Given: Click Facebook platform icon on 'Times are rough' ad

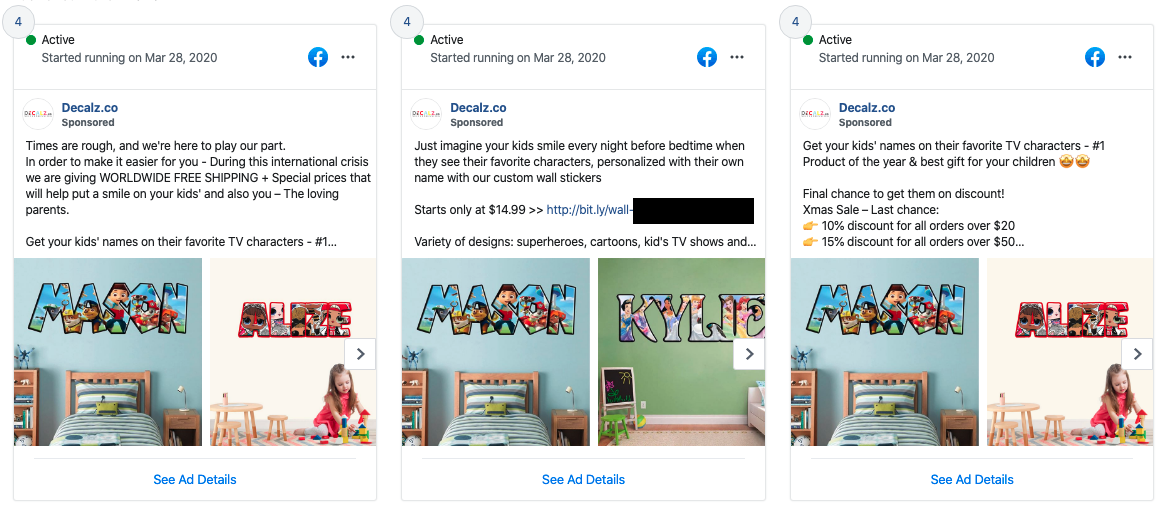Looking at the screenshot, I should tap(318, 57).
